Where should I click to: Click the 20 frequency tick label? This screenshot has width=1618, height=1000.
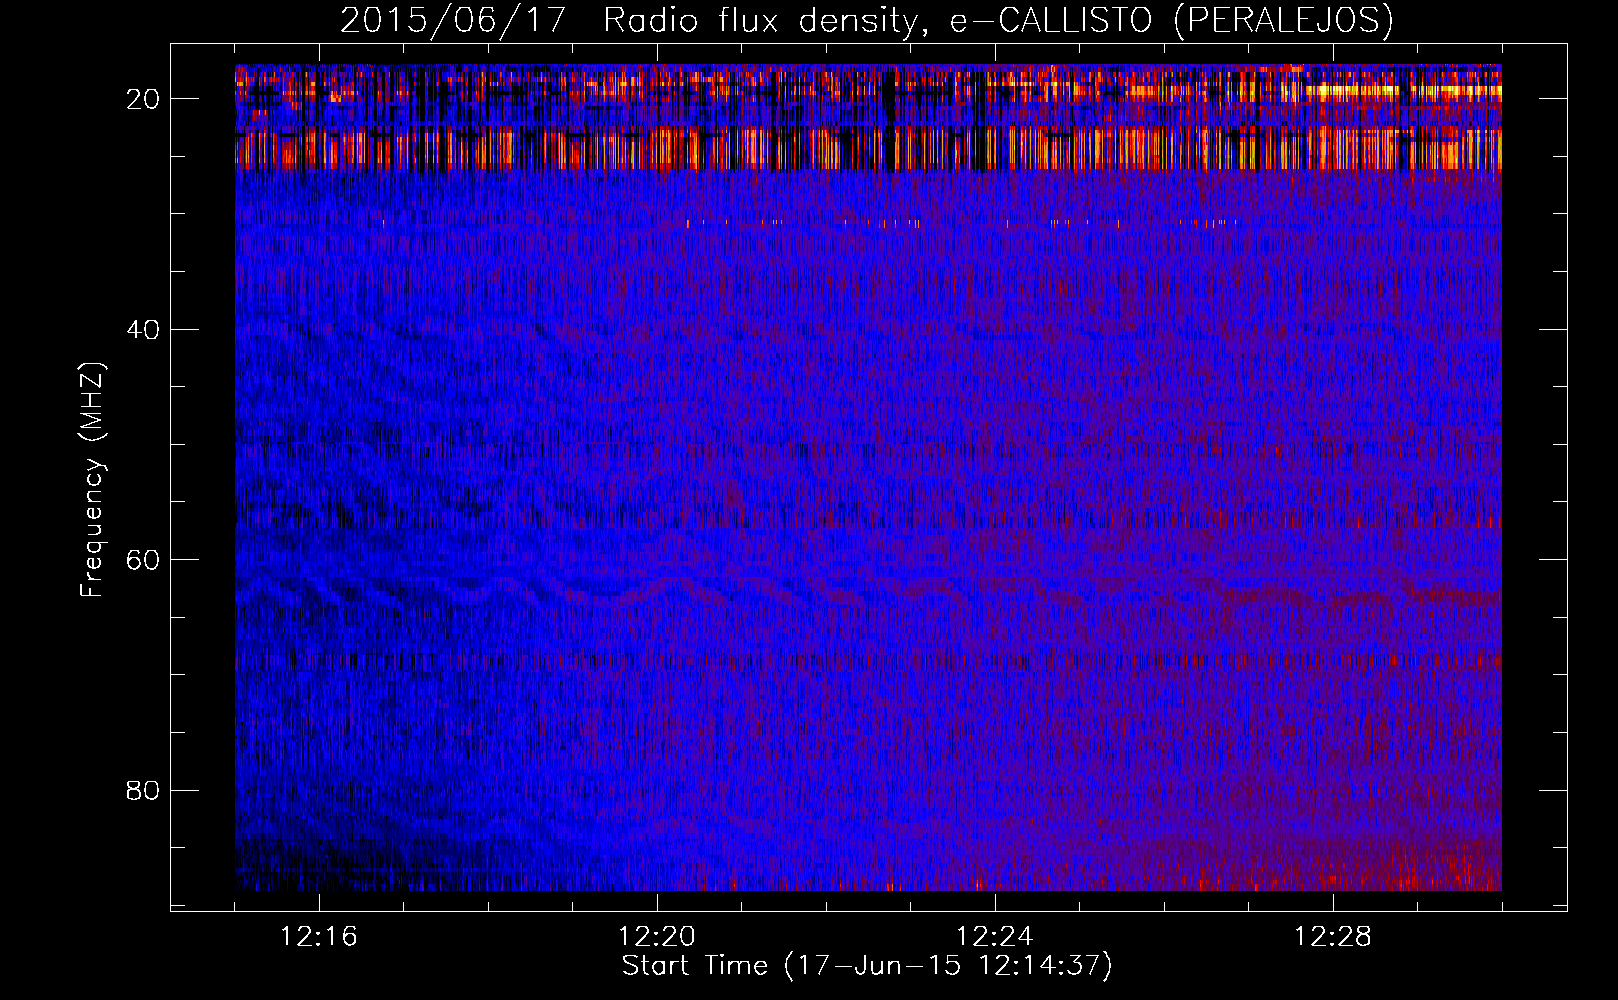tap(143, 99)
